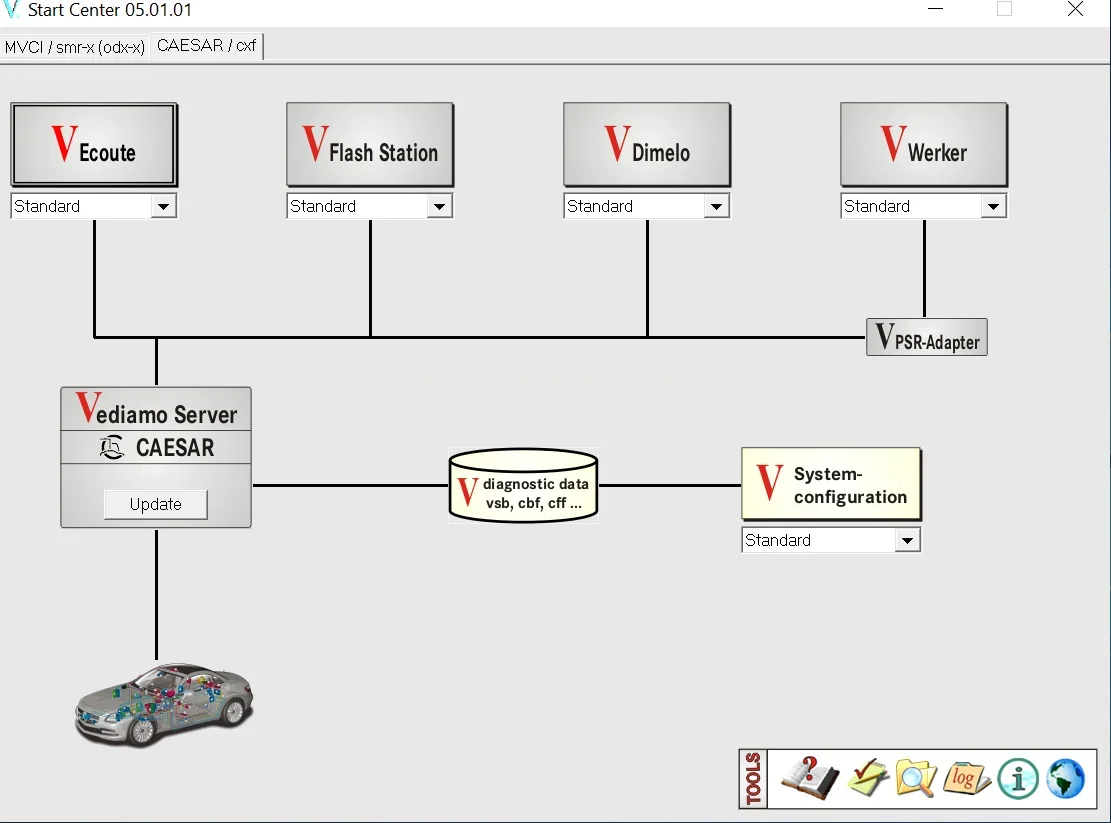The height and width of the screenshot is (823, 1111).
Task: Open the Dimelo application
Action: 647,144
